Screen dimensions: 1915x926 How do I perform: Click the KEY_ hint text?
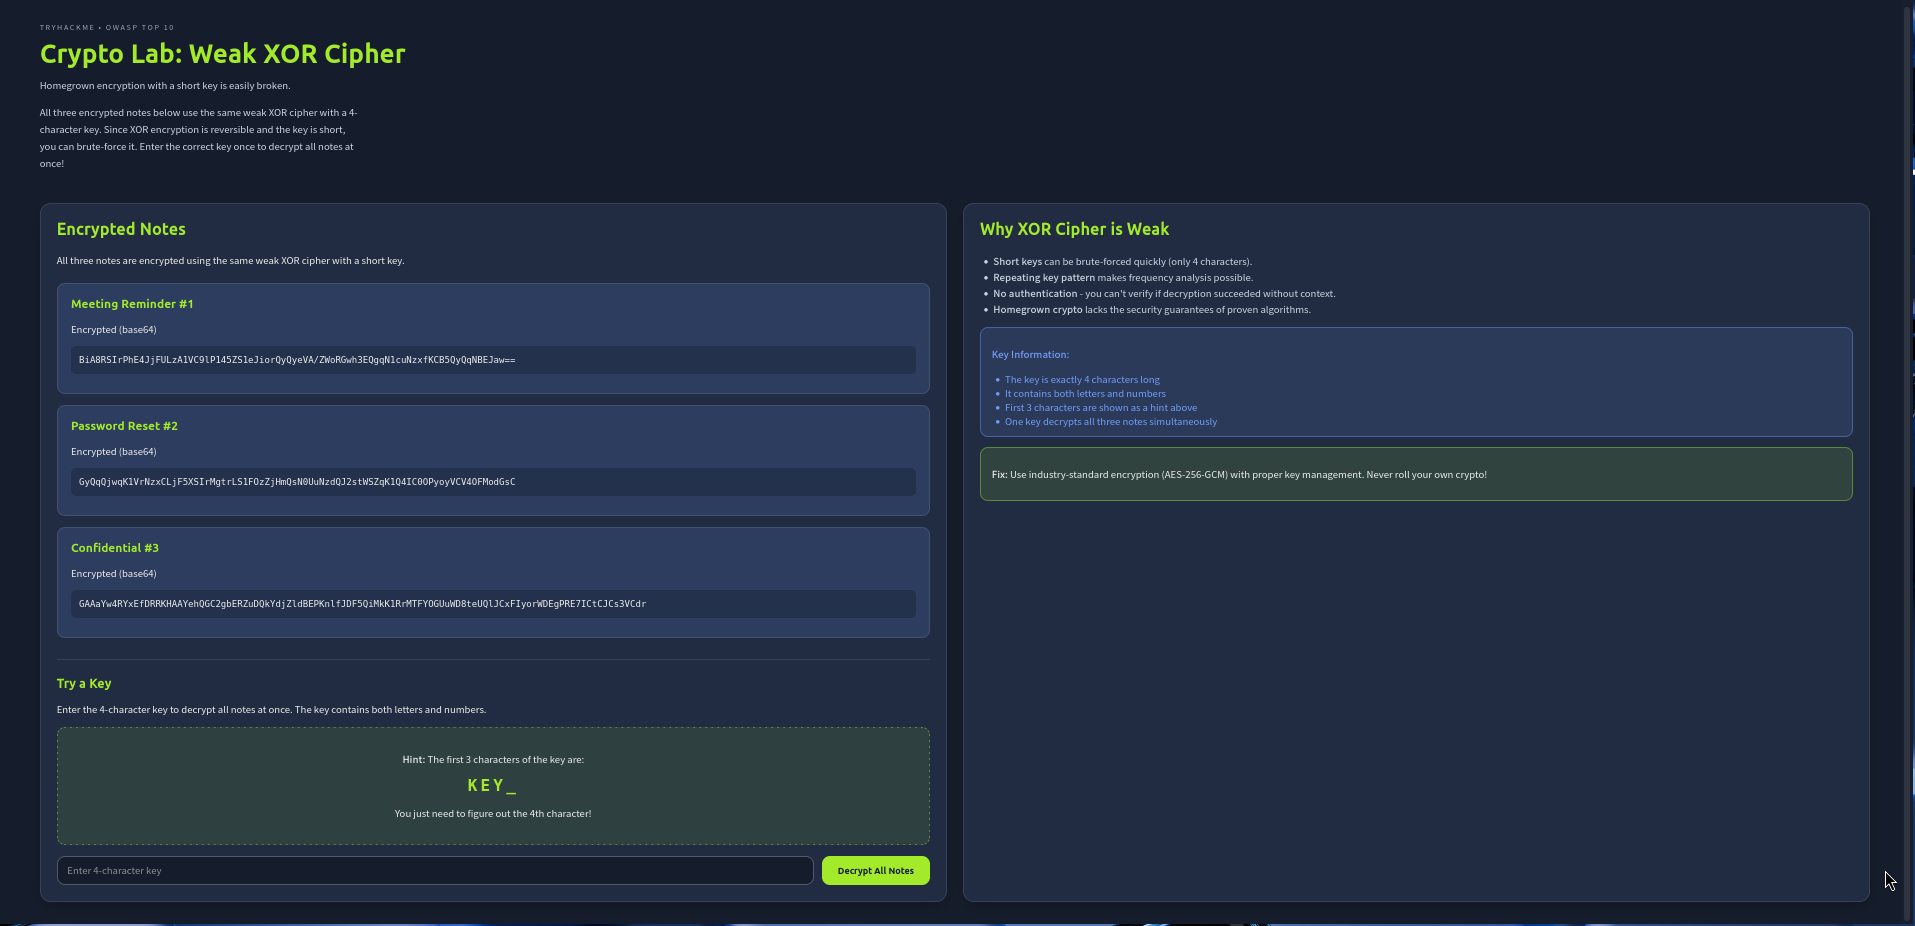(492, 786)
